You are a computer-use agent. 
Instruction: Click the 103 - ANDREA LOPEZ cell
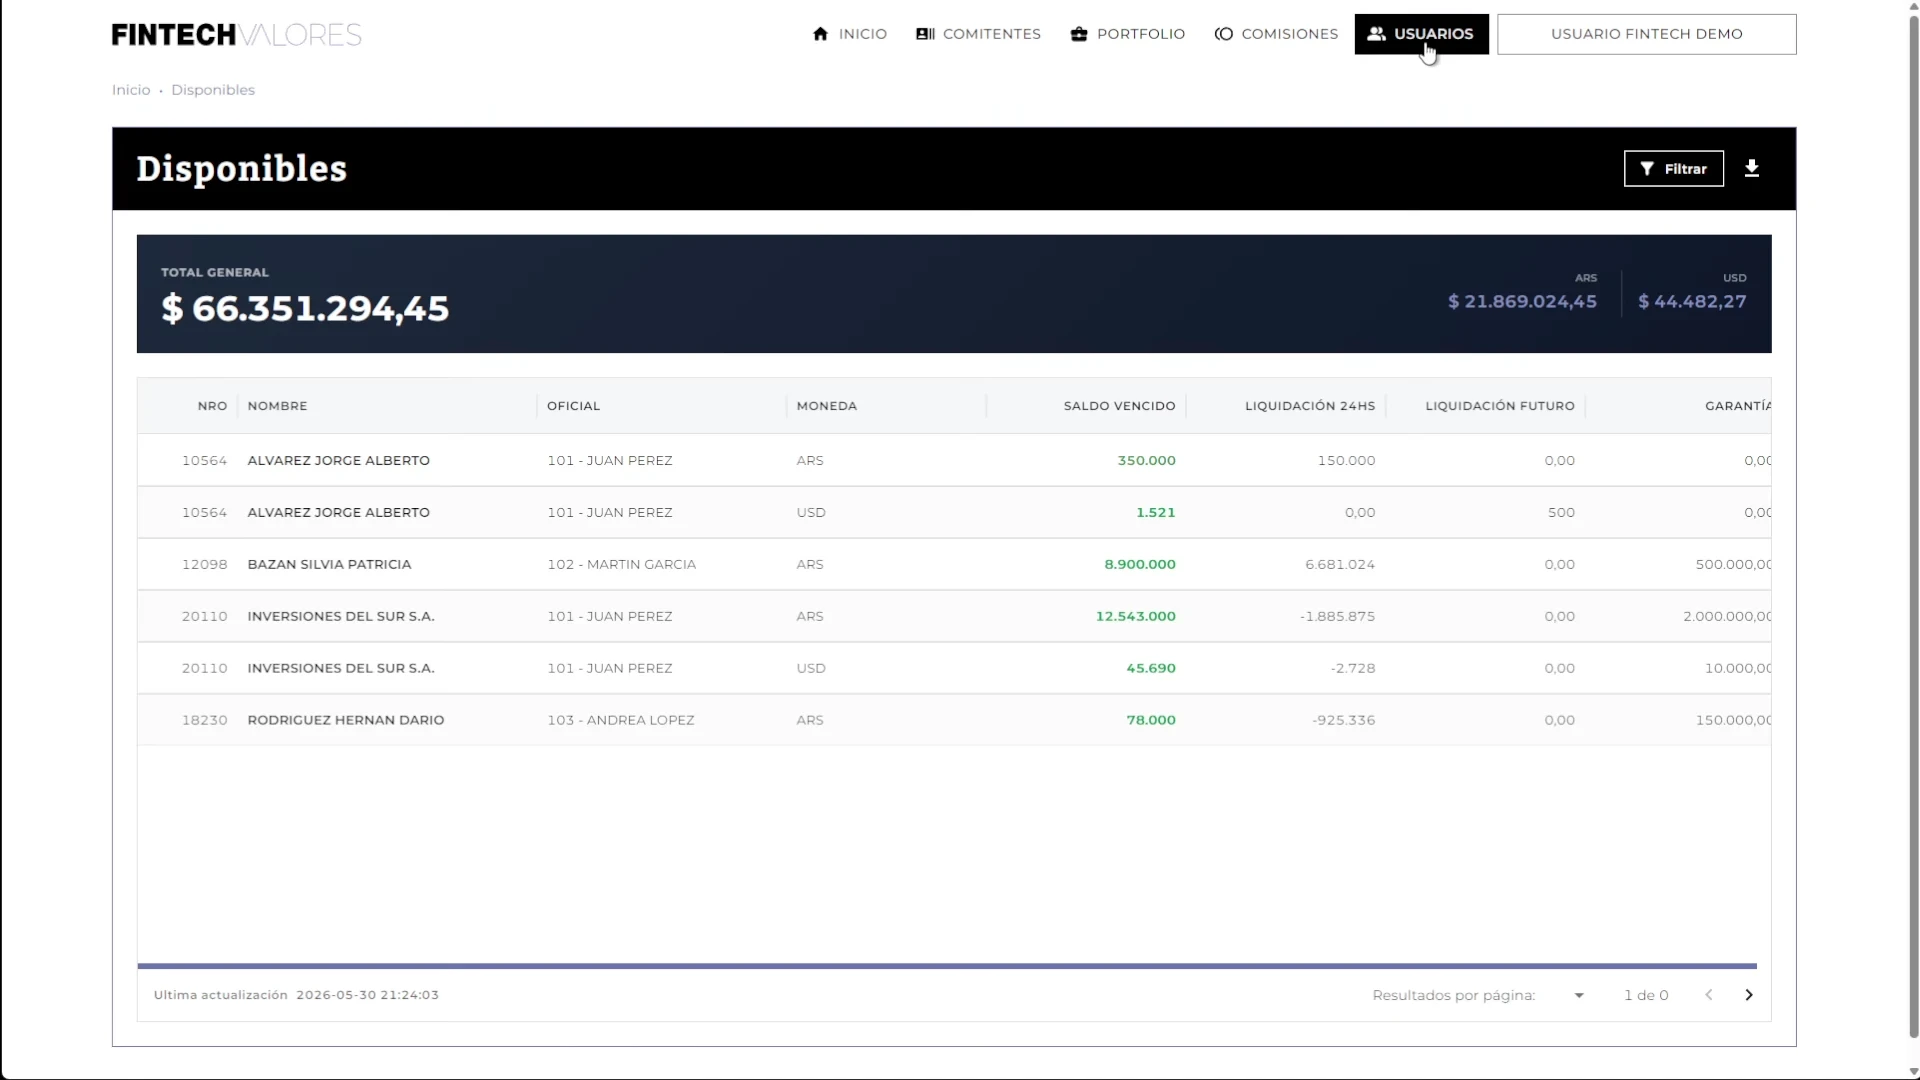pos(620,721)
